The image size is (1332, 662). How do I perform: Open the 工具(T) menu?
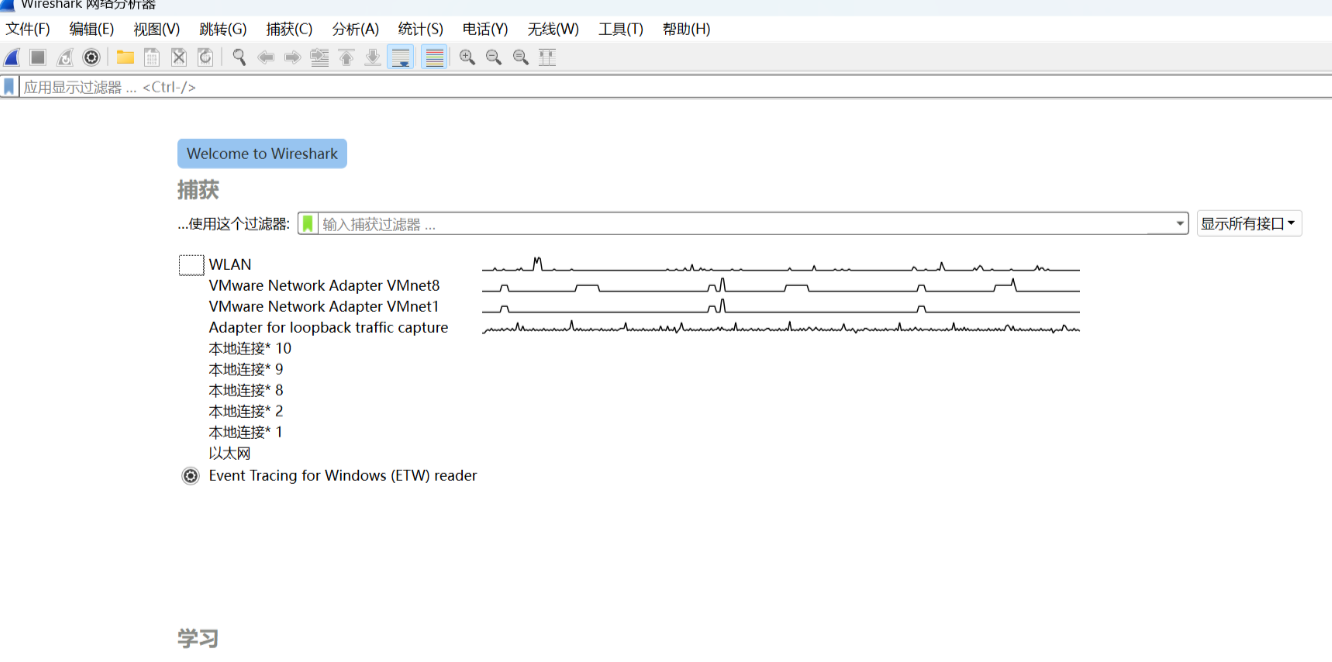click(x=621, y=29)
